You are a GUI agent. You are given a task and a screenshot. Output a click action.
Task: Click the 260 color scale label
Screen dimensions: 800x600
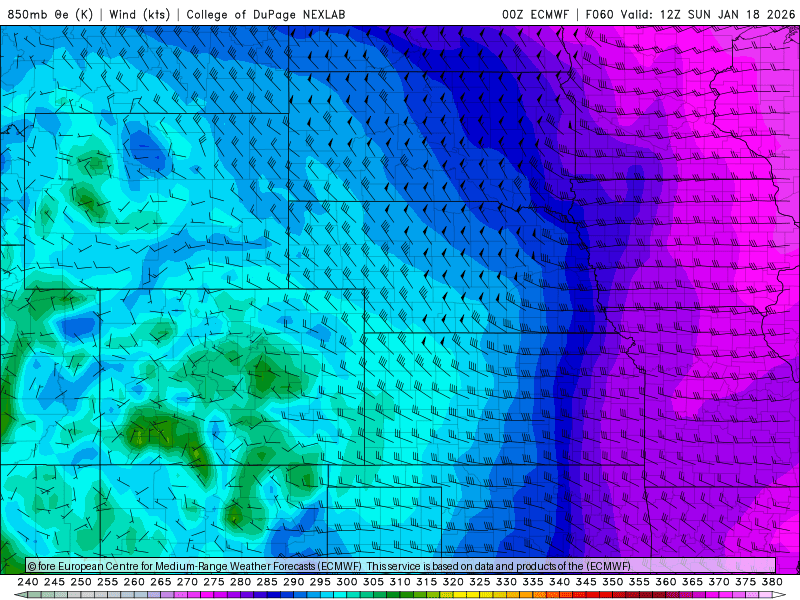[x=134, y=582]
